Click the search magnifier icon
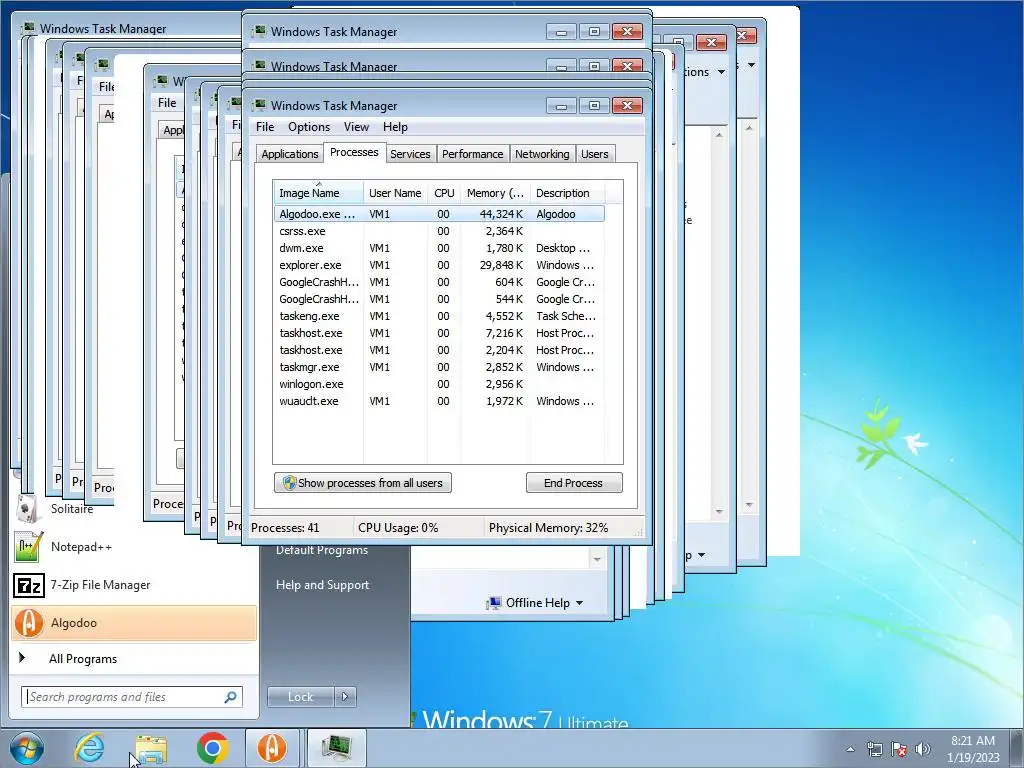Viewport: 1024px width, 768px height. pos(231,697)
